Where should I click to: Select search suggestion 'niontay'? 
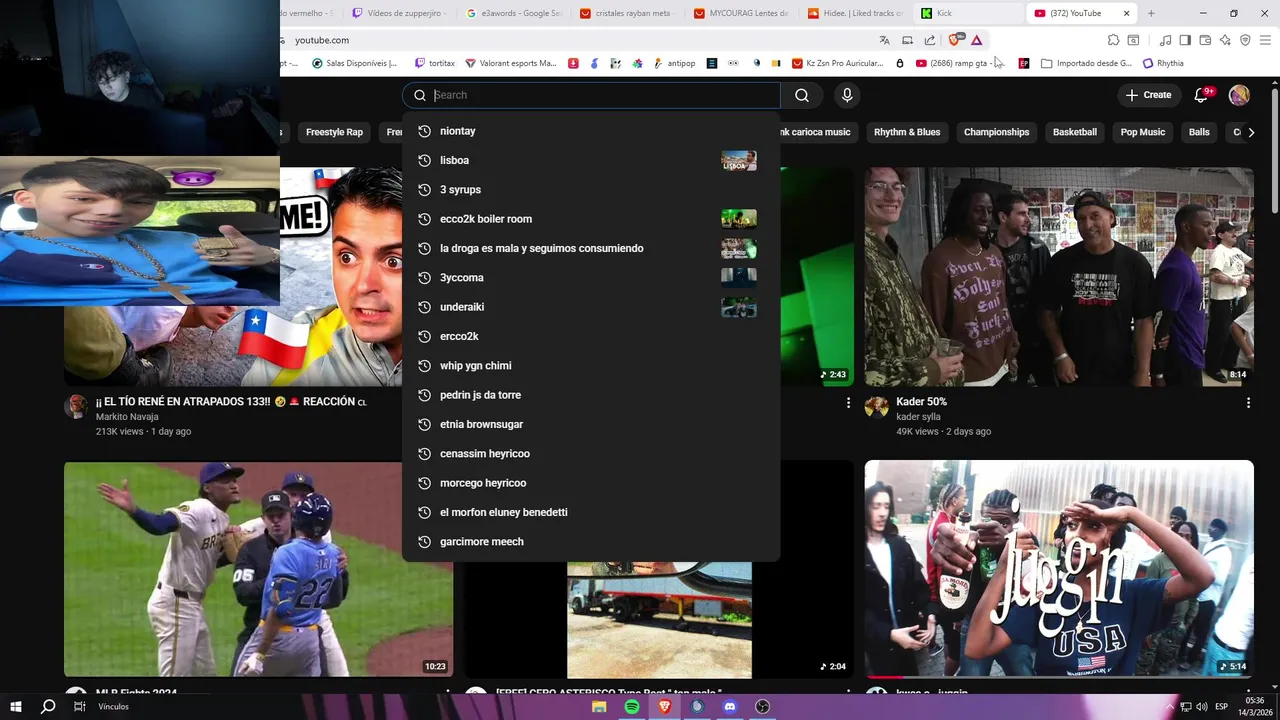[591, 131]
